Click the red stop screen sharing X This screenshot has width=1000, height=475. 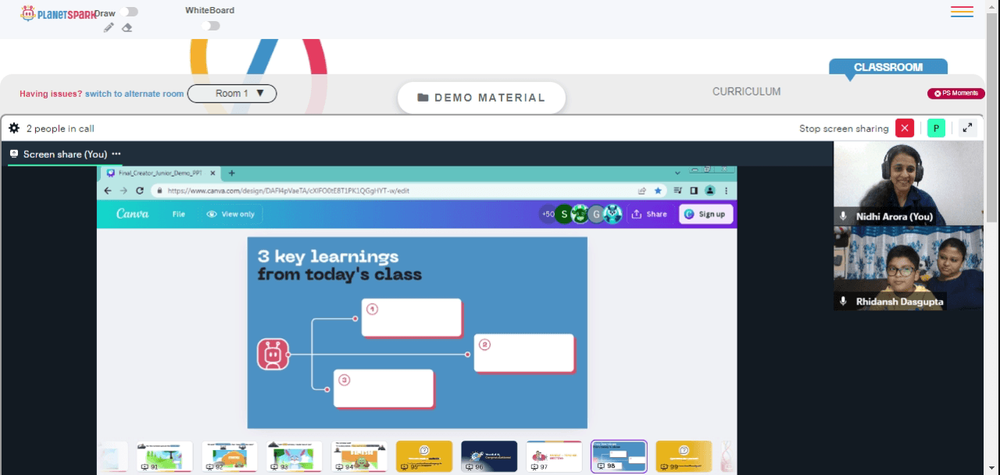click(x=904, y=128)
